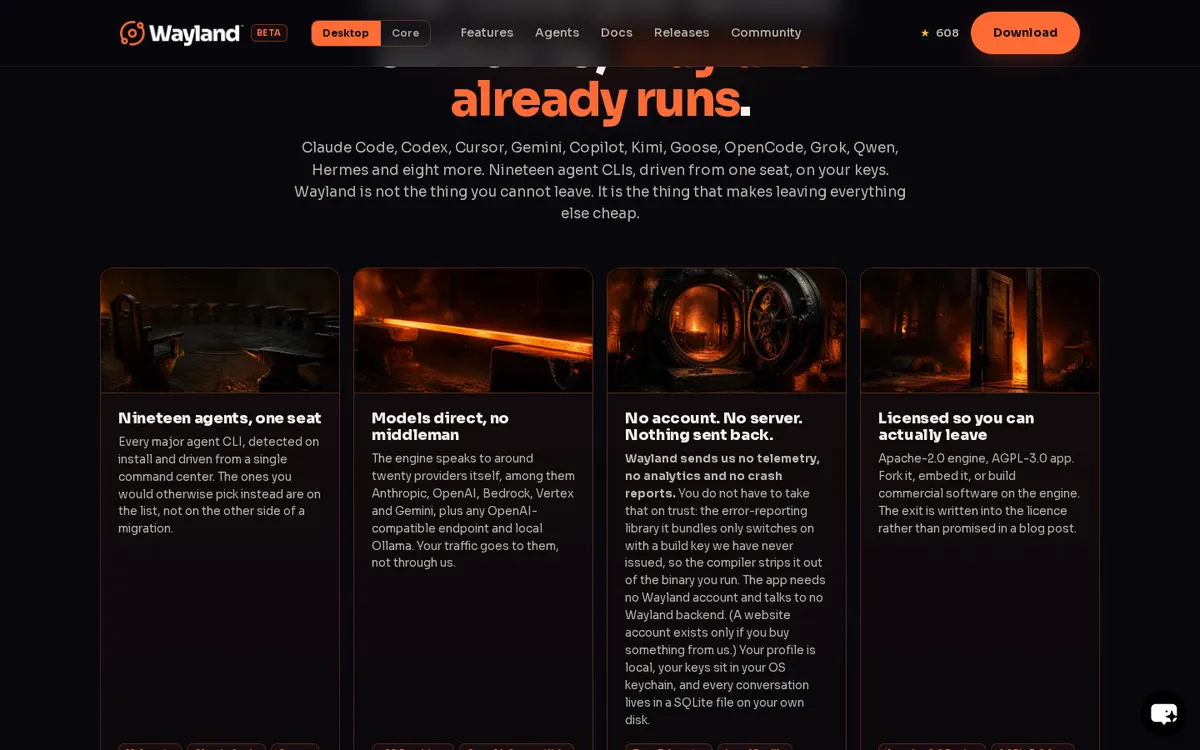The image size is (1200, 750).
Task: Click the burning doorway card image
Action: click(980, 330)
